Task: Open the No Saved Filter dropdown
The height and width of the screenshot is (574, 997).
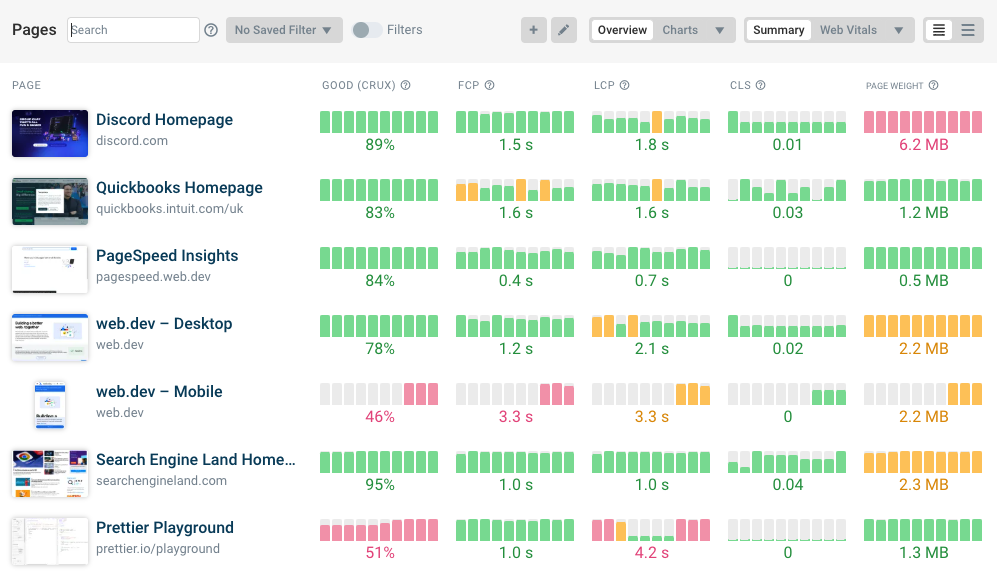Action: [284, 30]
